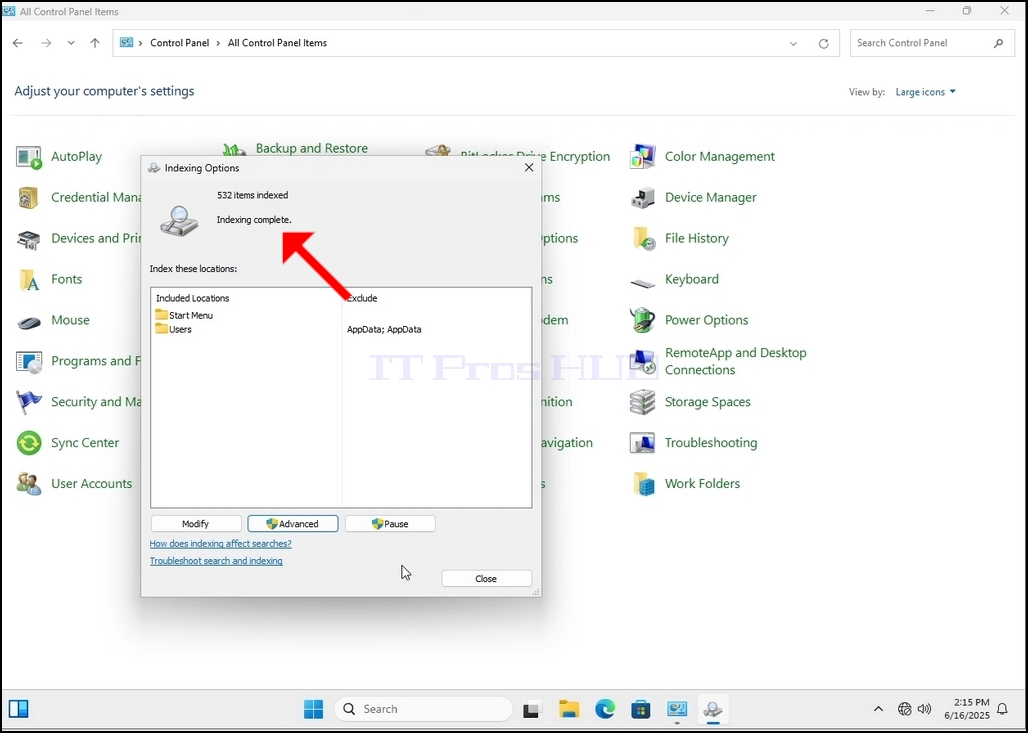The height and width of the screenshot is (733, 1028).
Task: Go back with the Back arrow
Action: (x=18, y=43)
